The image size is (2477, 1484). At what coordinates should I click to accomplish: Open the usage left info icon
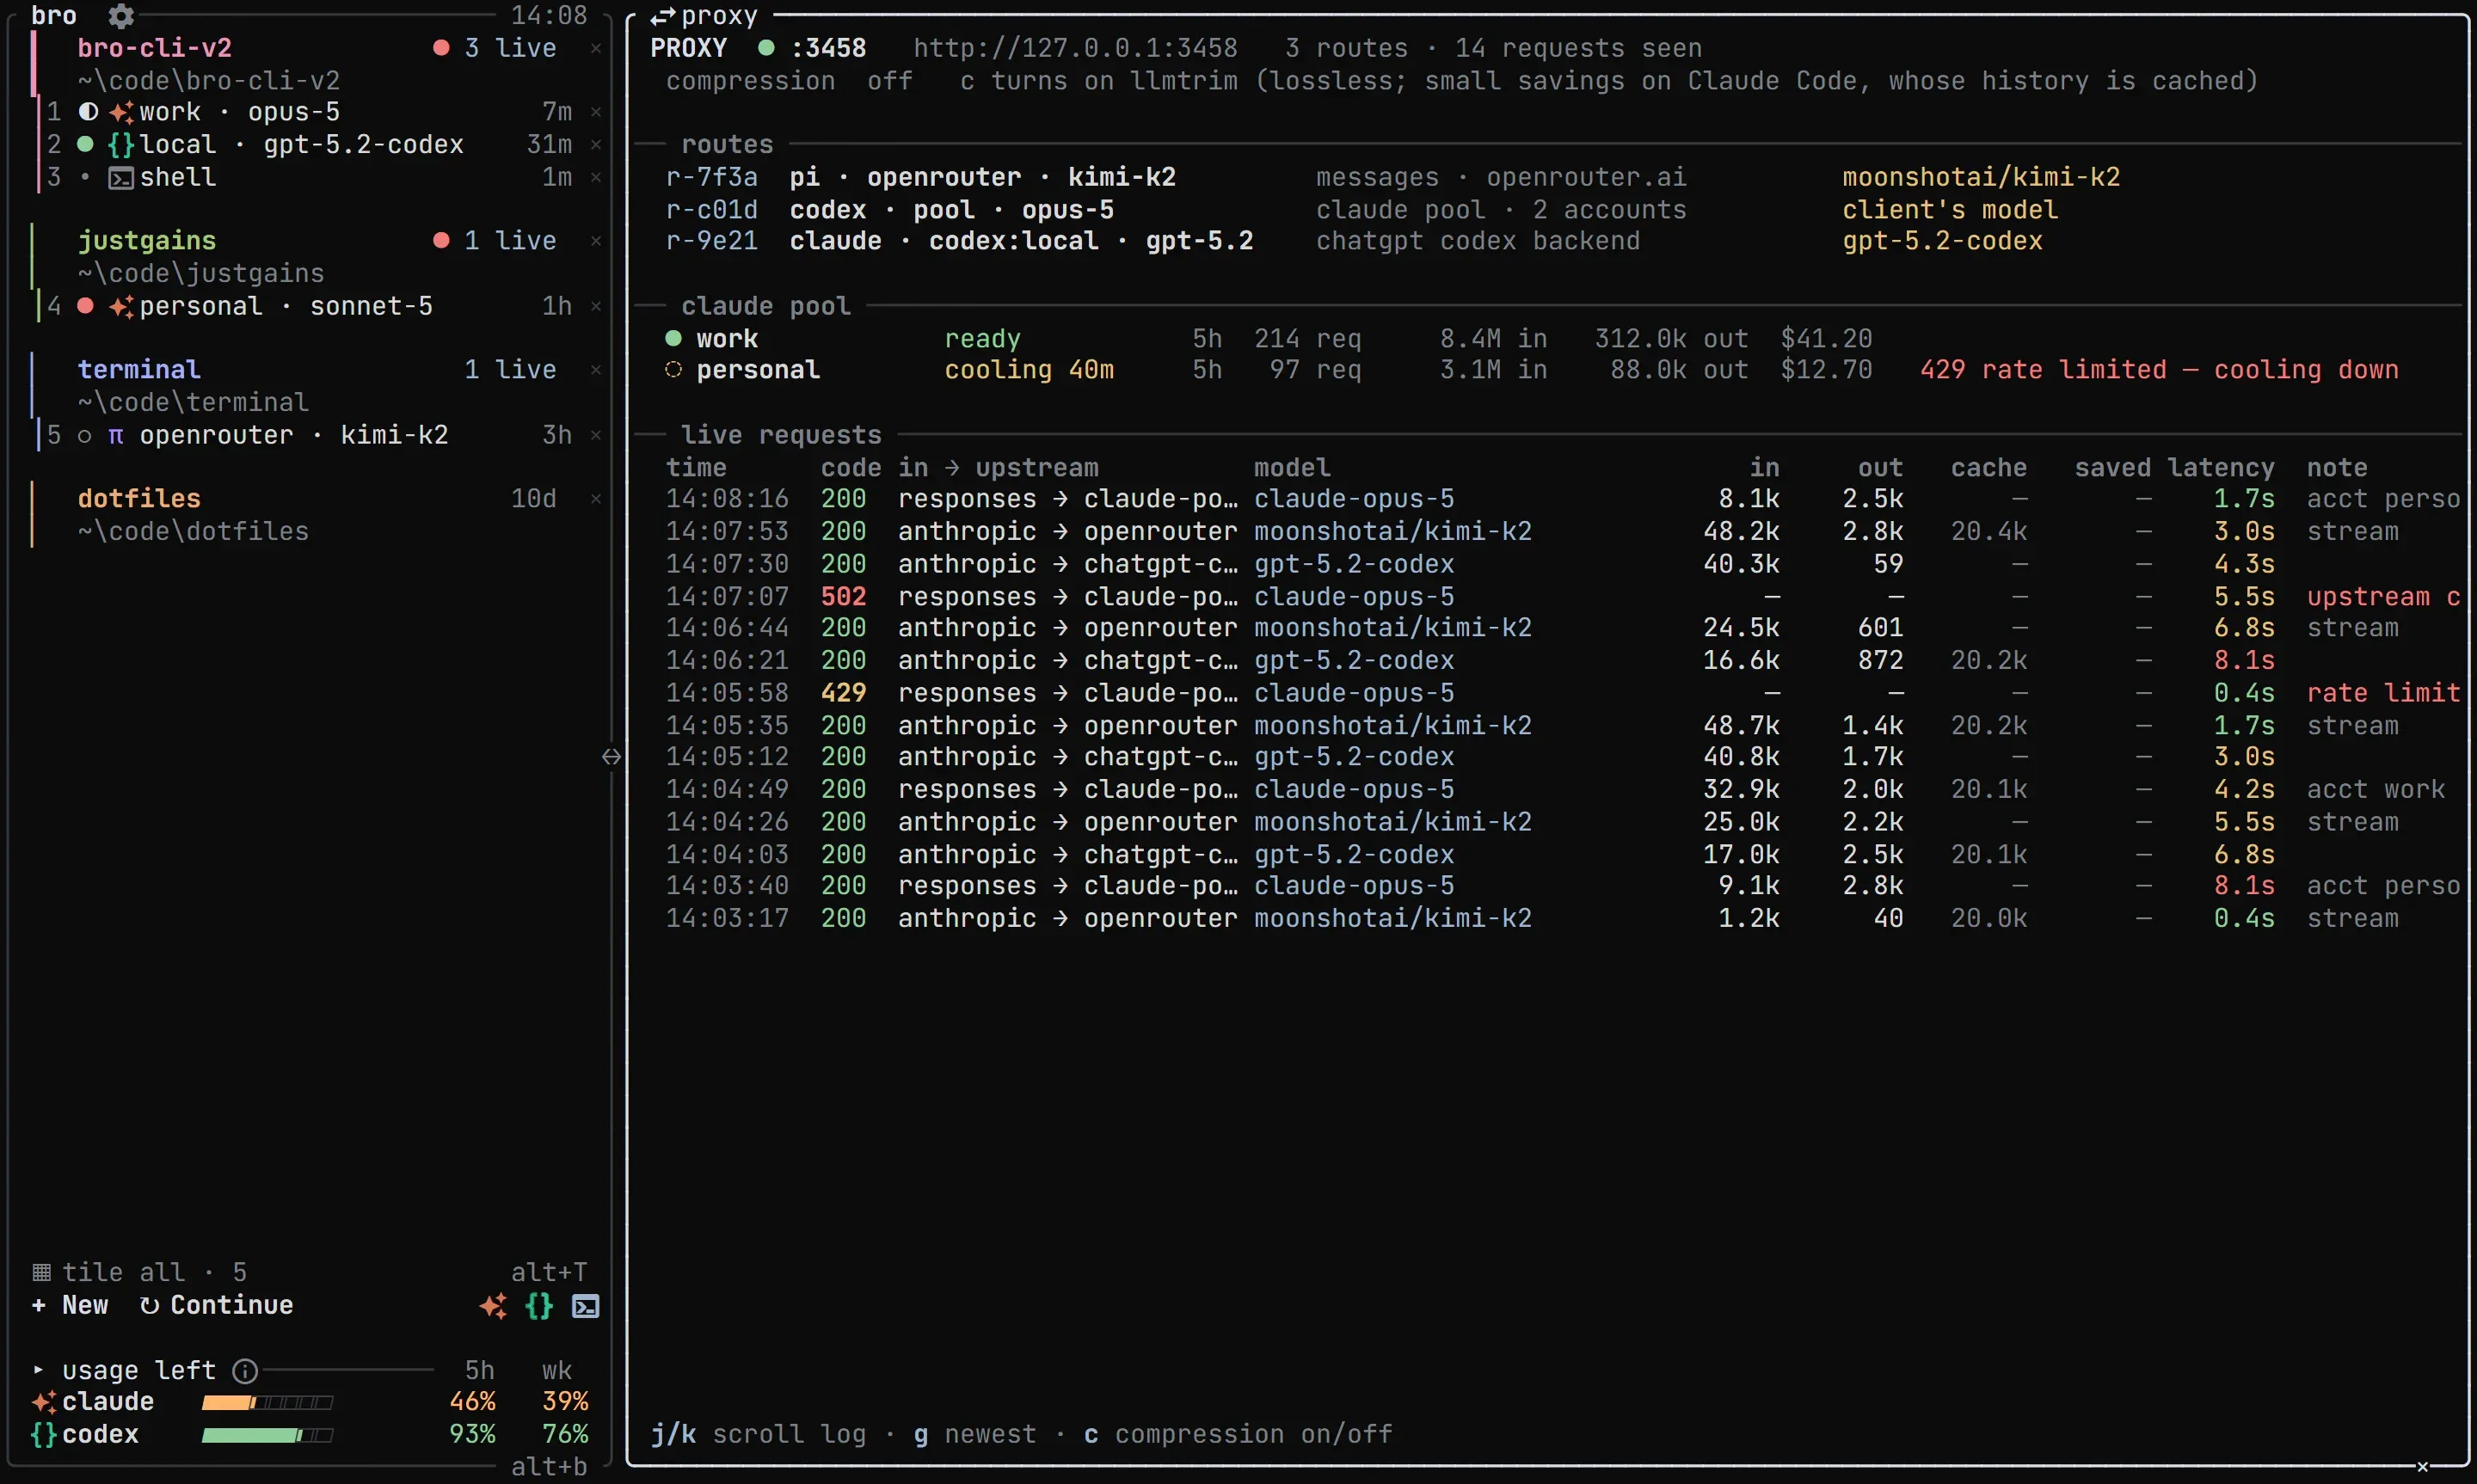[245, 1370]
